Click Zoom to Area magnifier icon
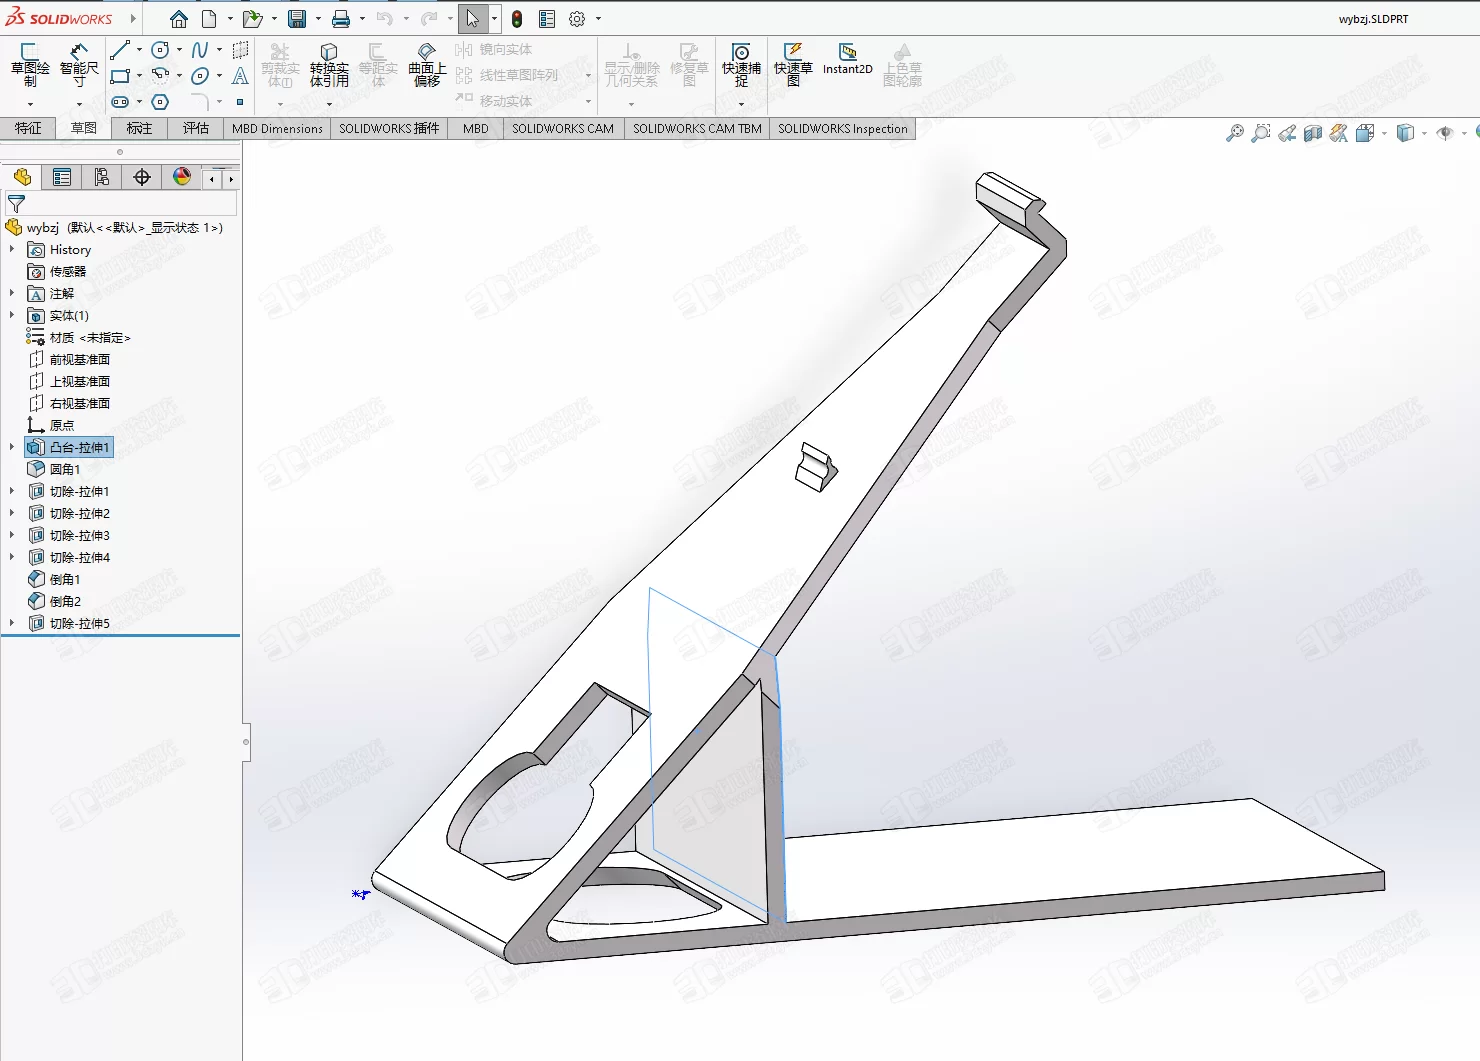Image resolution: width=1480 pixels, height=1061 pixels. click(1261, 133)
